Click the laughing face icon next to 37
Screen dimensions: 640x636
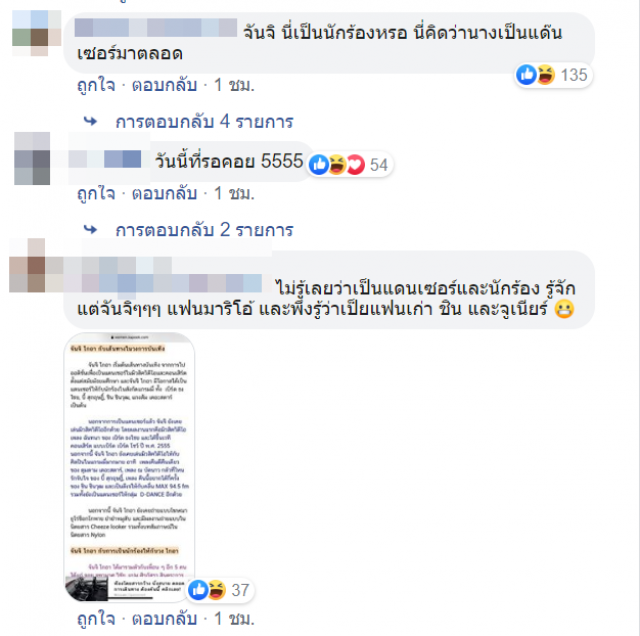(217, 590)
